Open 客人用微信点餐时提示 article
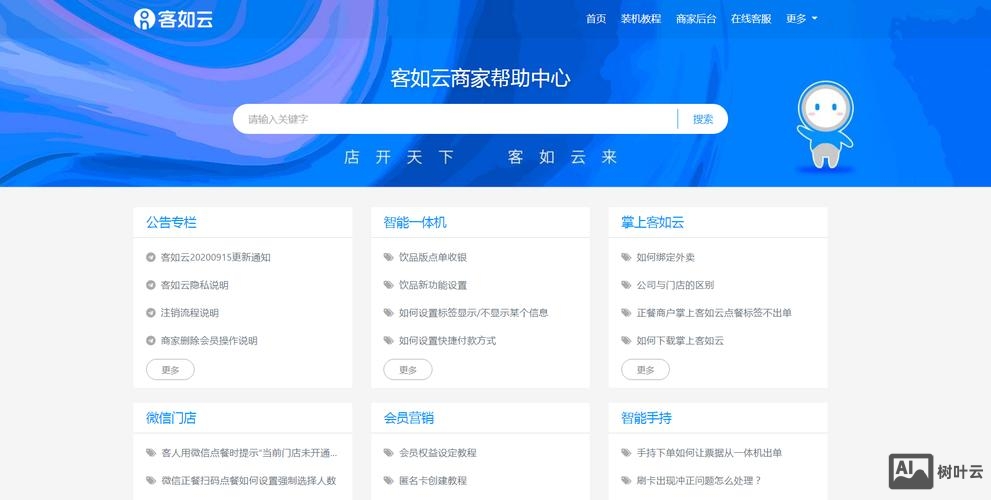 point(249,453)
